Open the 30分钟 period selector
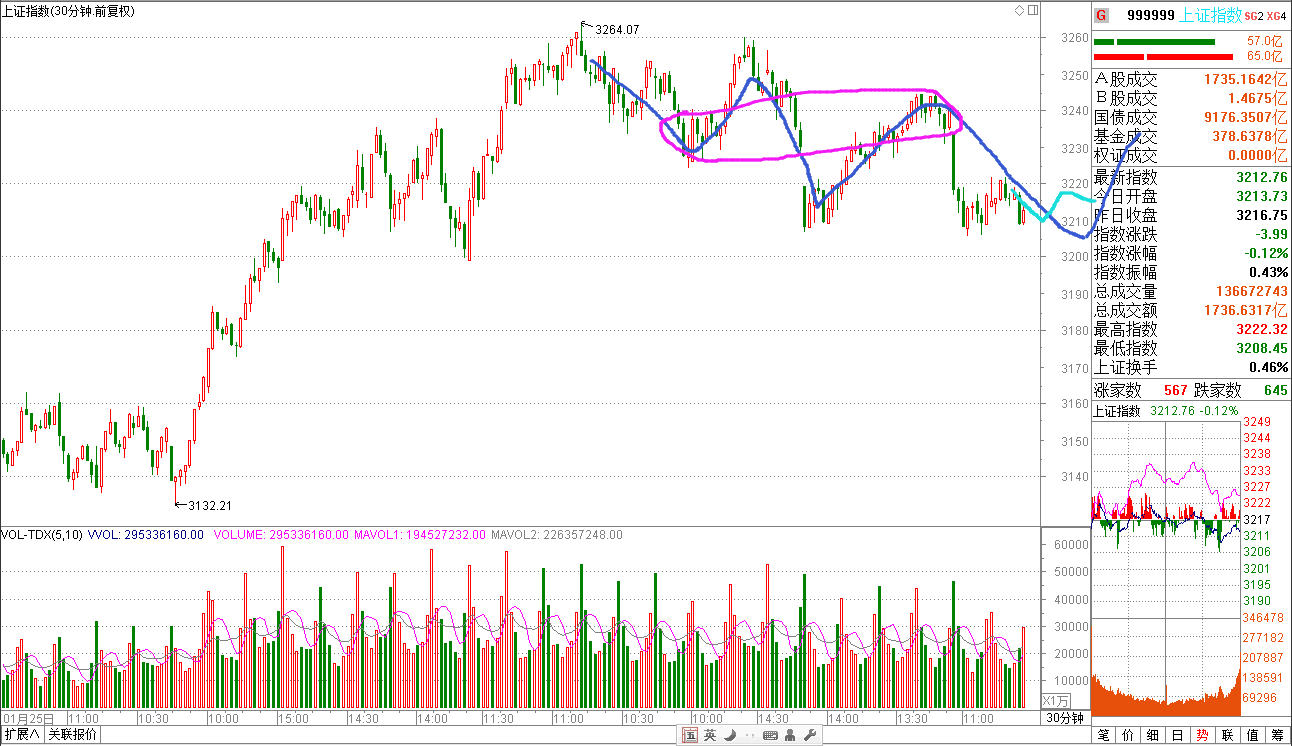The height and width of the screenshot is (746, 1292). (x=1065, y=718)
